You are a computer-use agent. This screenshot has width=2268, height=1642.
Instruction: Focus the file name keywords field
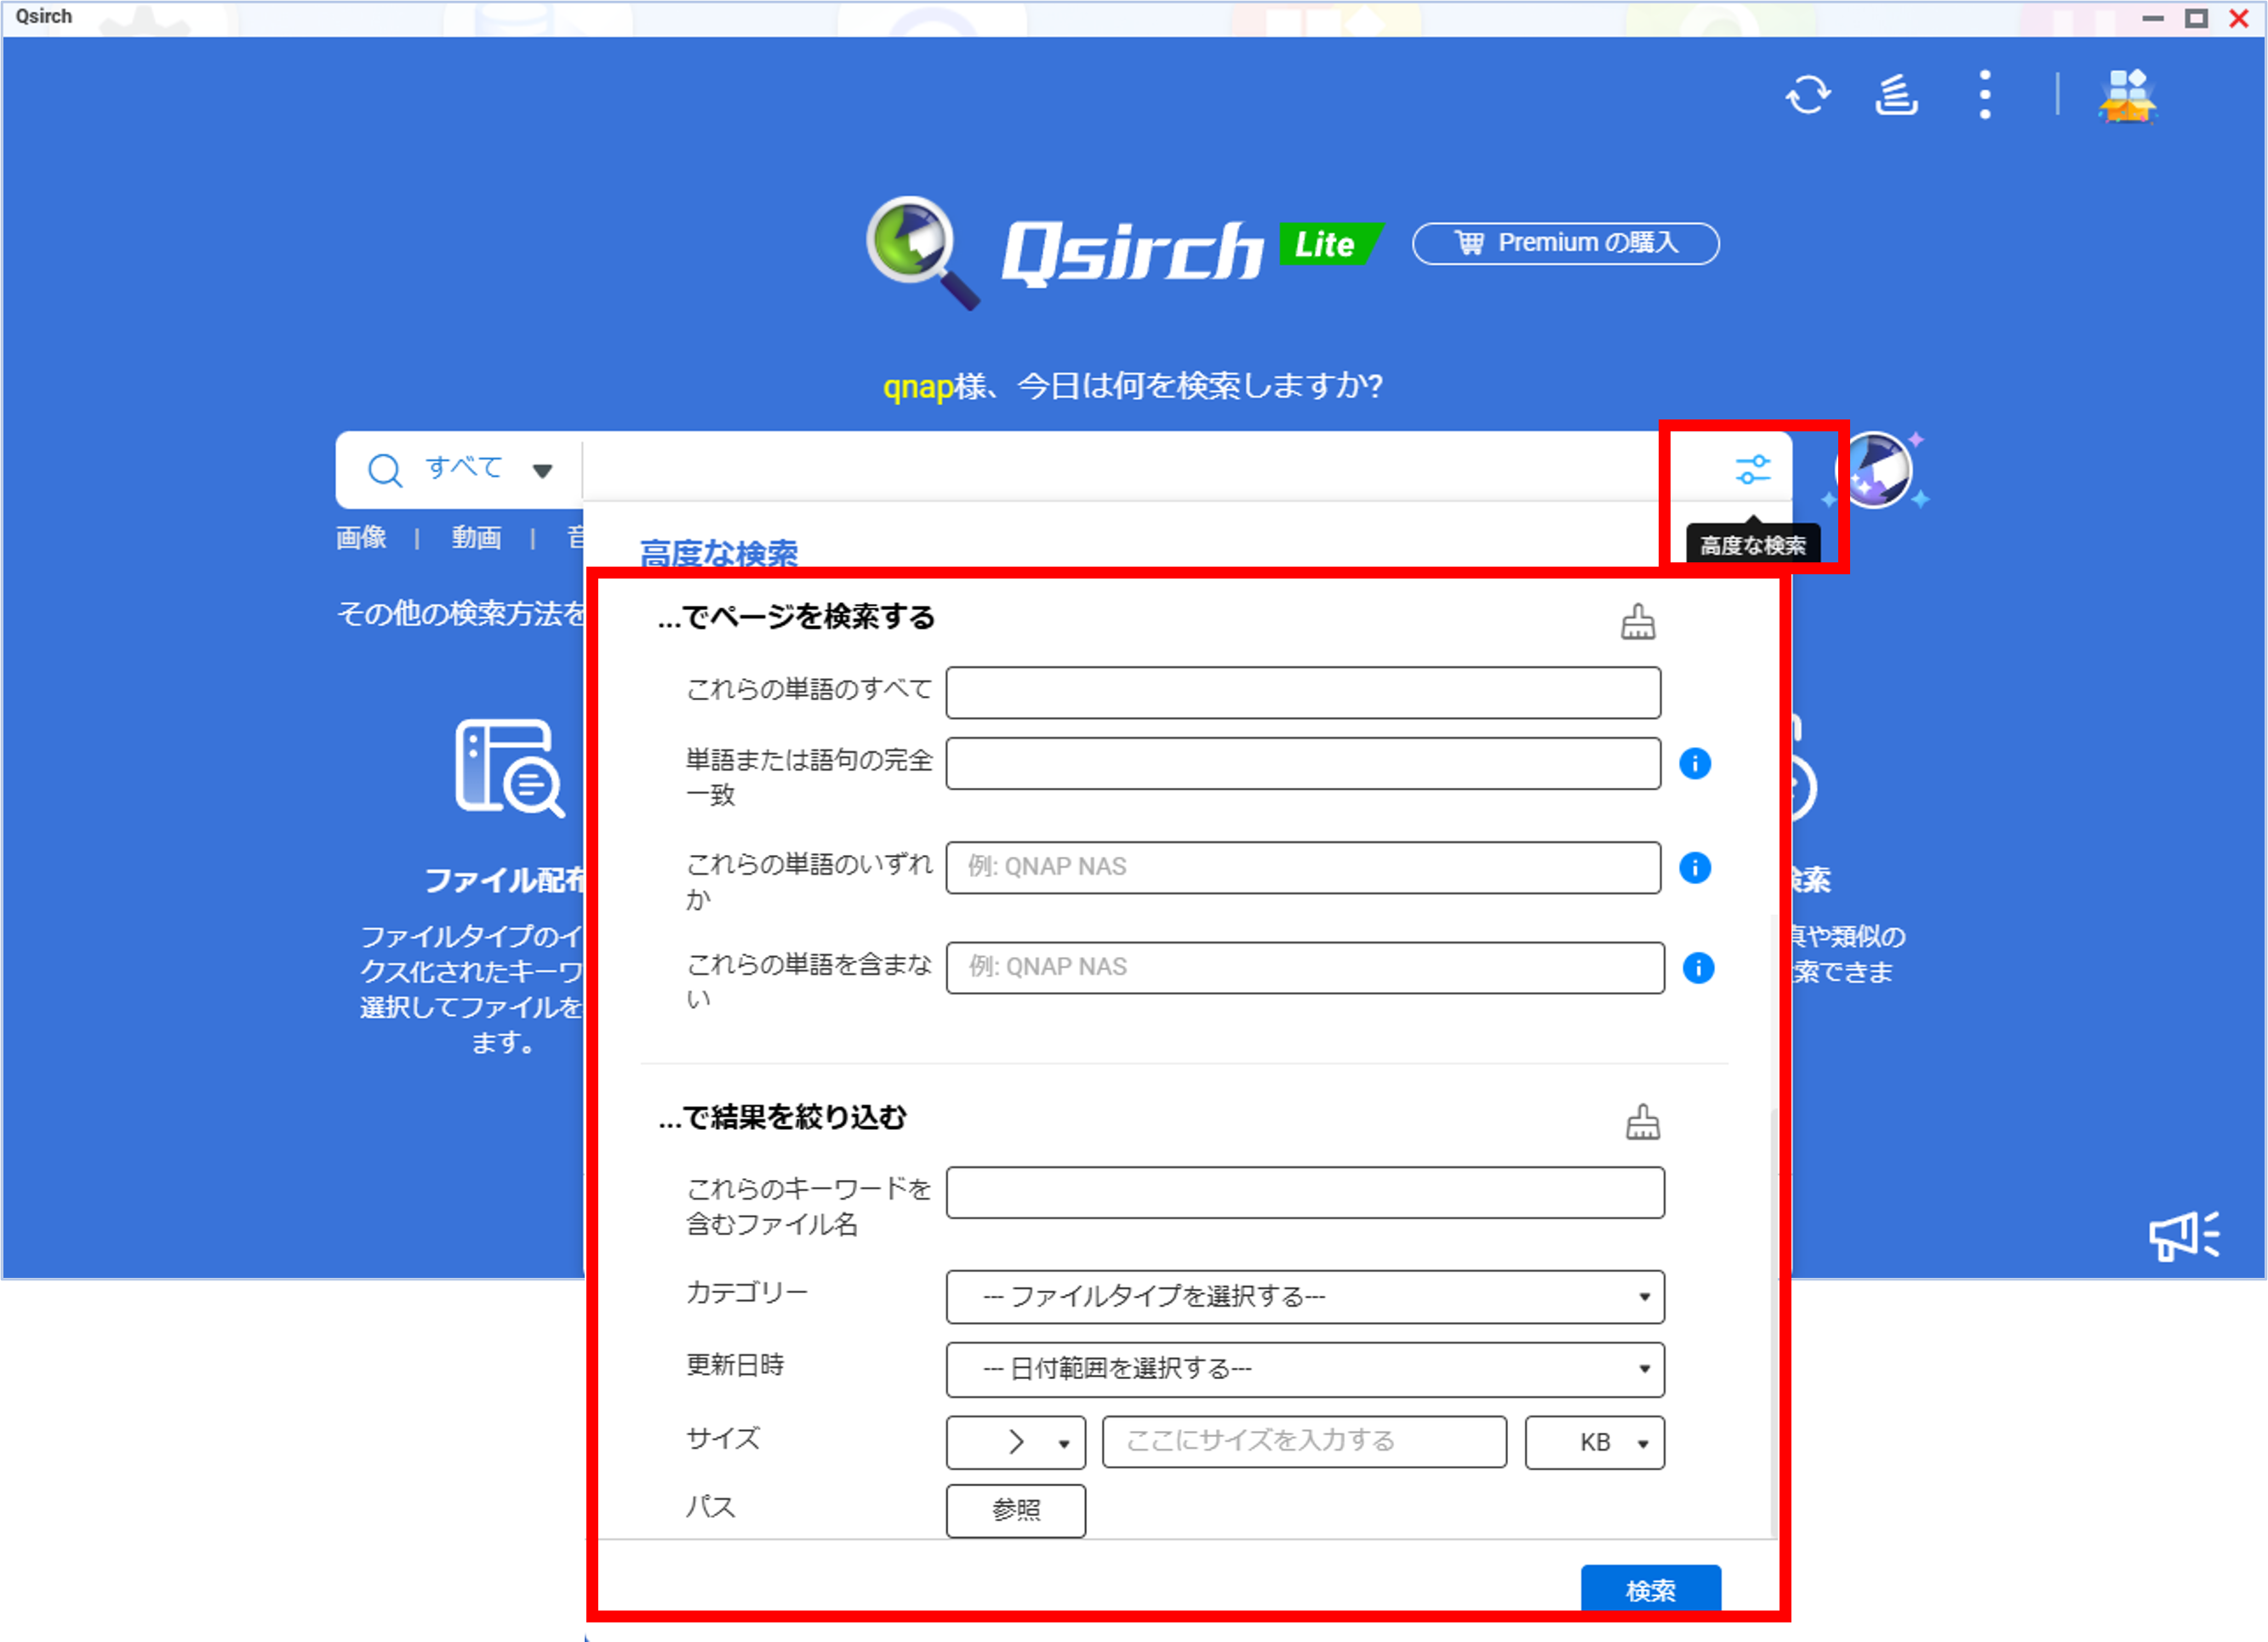pos(1305,1192)
